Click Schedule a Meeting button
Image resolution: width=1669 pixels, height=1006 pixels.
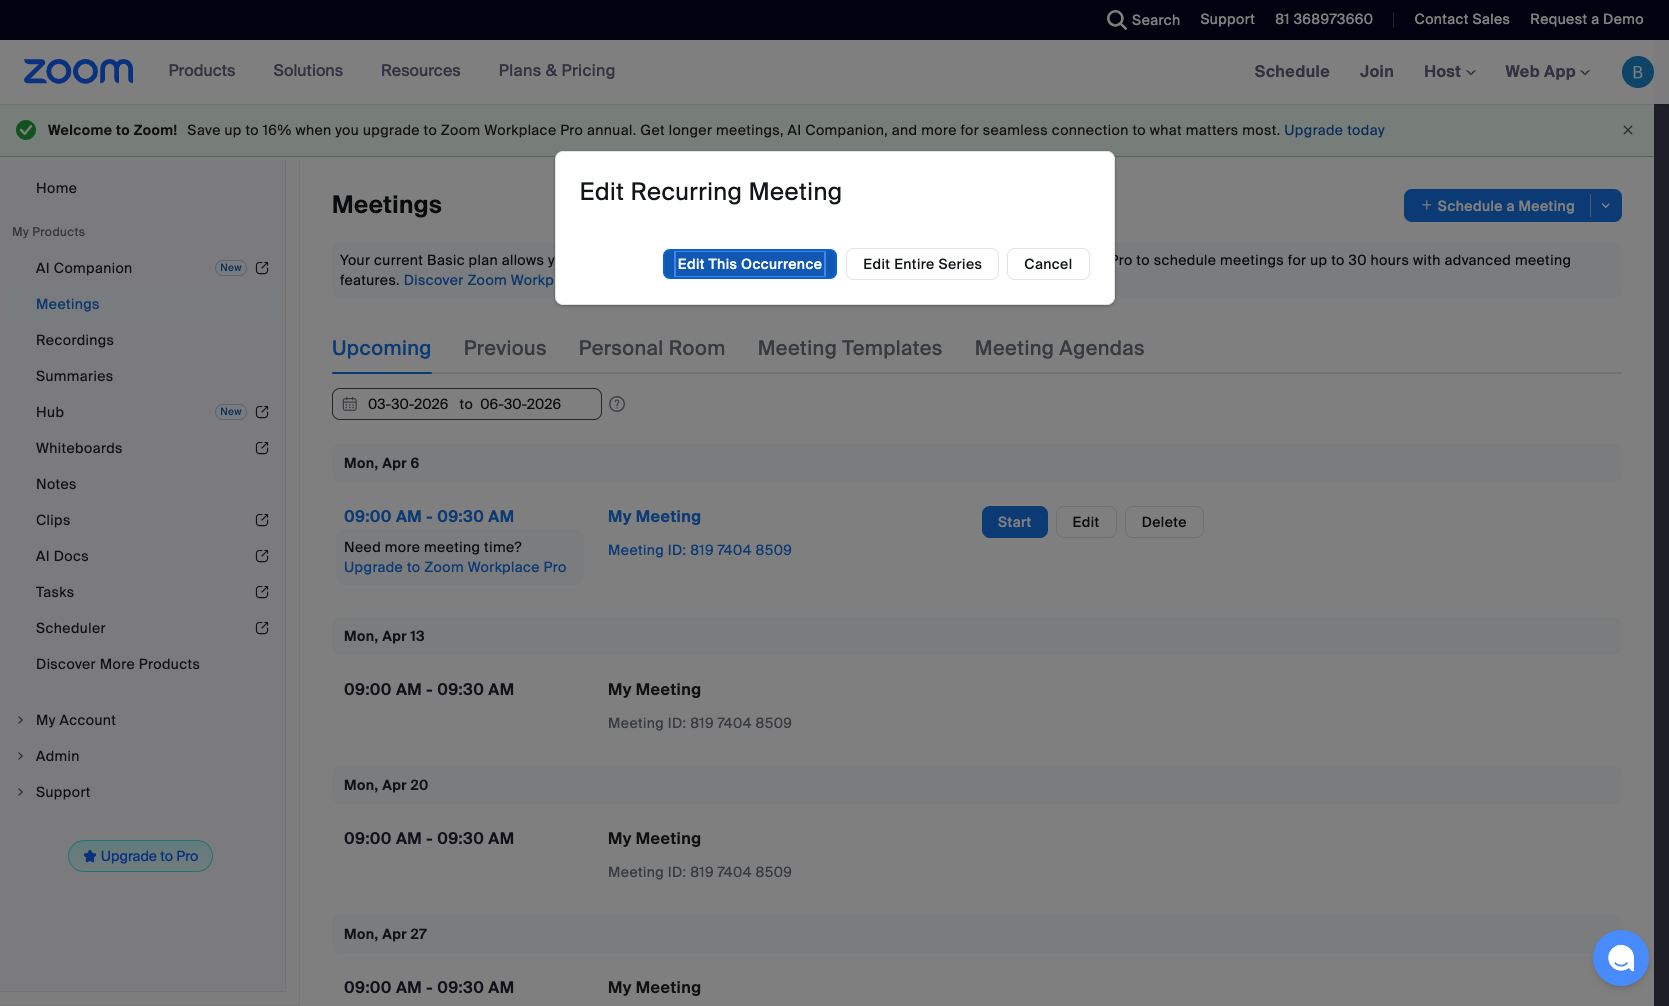(x=1498, y=206)
